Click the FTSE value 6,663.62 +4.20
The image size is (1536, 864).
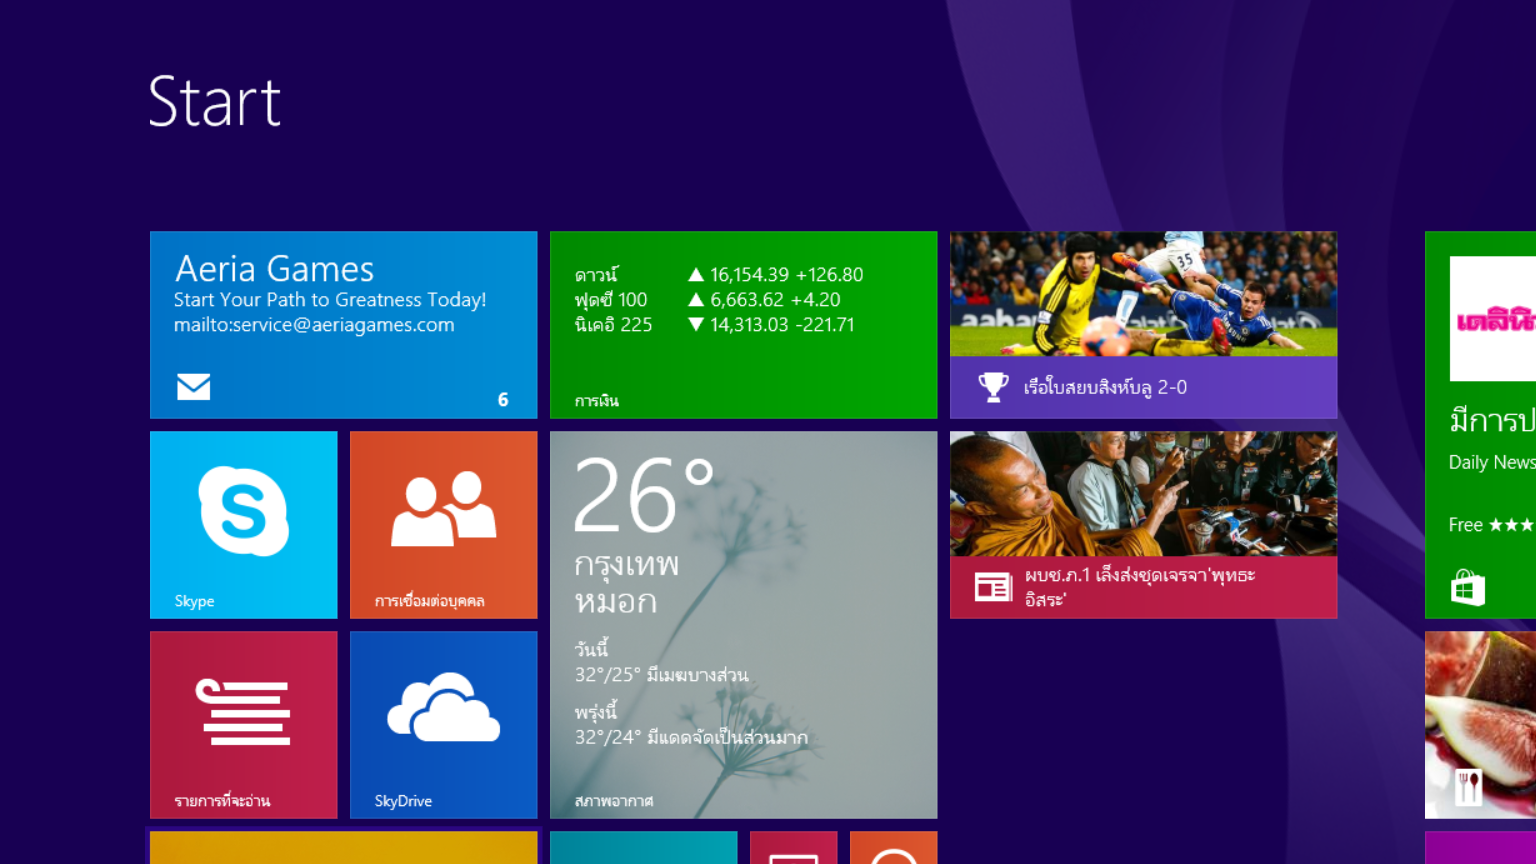pyautogui.click(x=775, y=299)
